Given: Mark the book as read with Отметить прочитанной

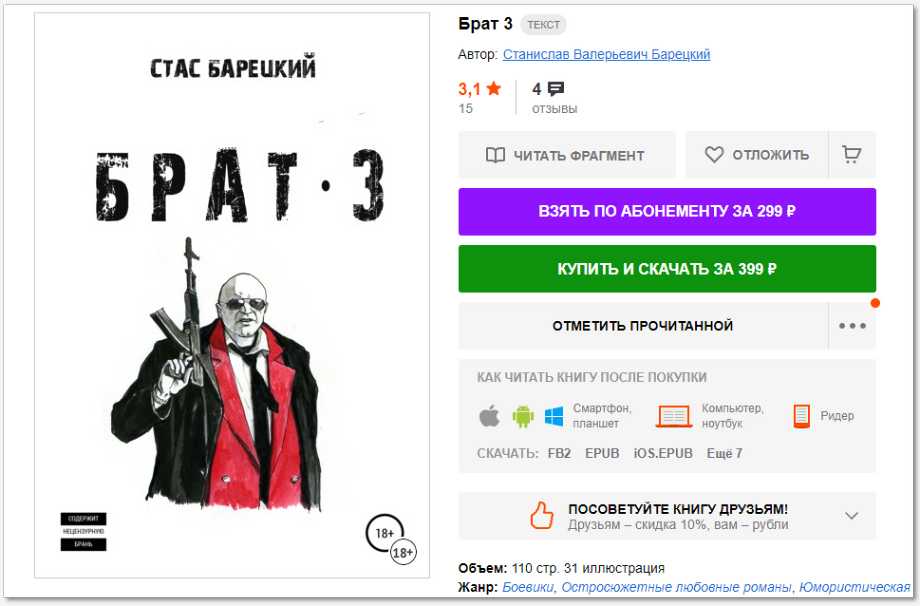Looking at the screenshot, I should tap(643, 326).
